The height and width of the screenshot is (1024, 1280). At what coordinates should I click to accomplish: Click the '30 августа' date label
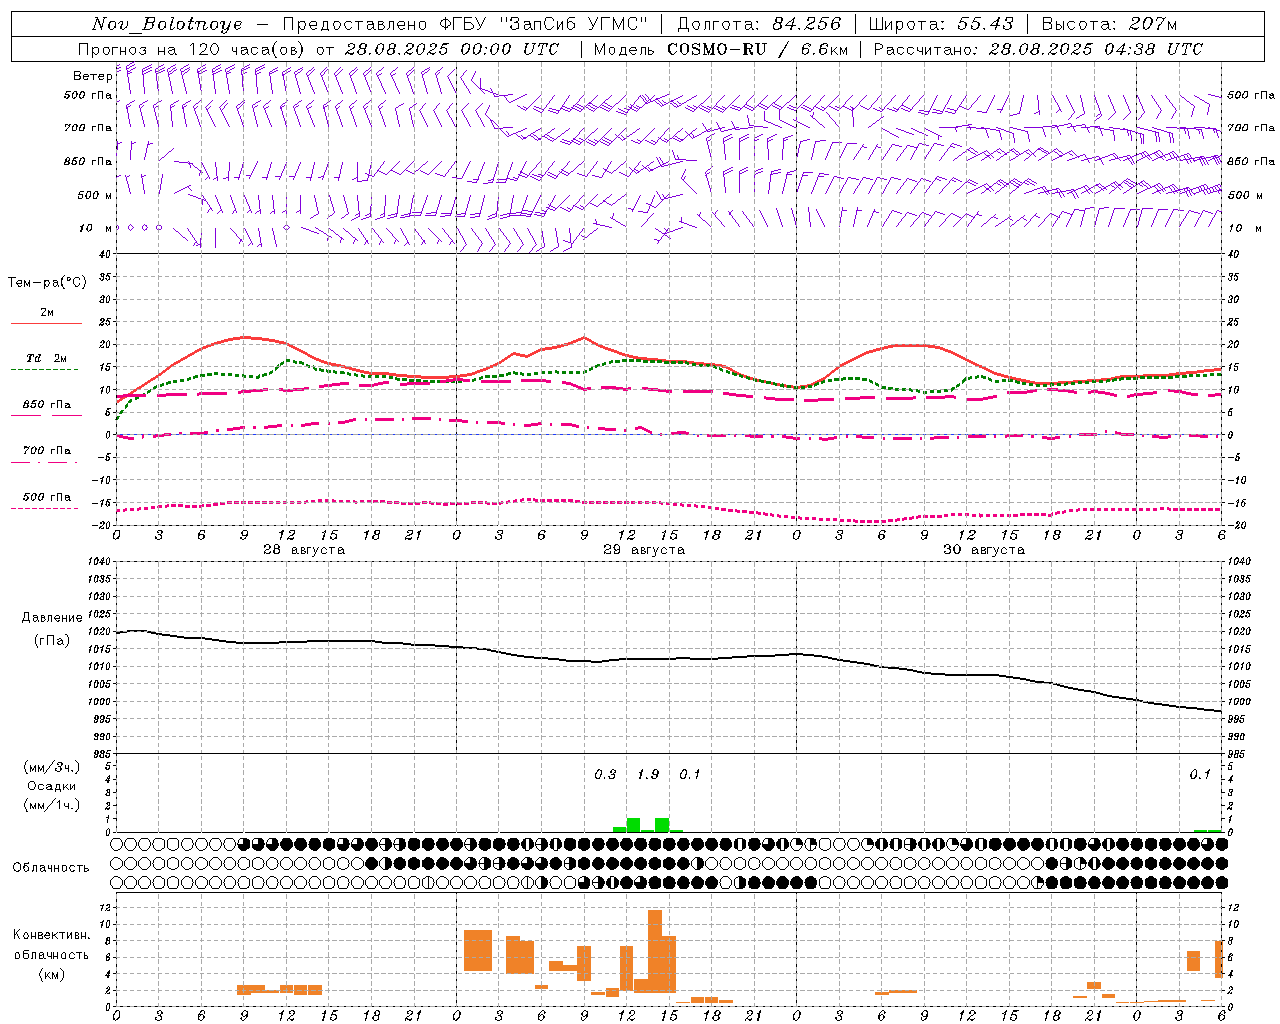(x=984, y=550)
